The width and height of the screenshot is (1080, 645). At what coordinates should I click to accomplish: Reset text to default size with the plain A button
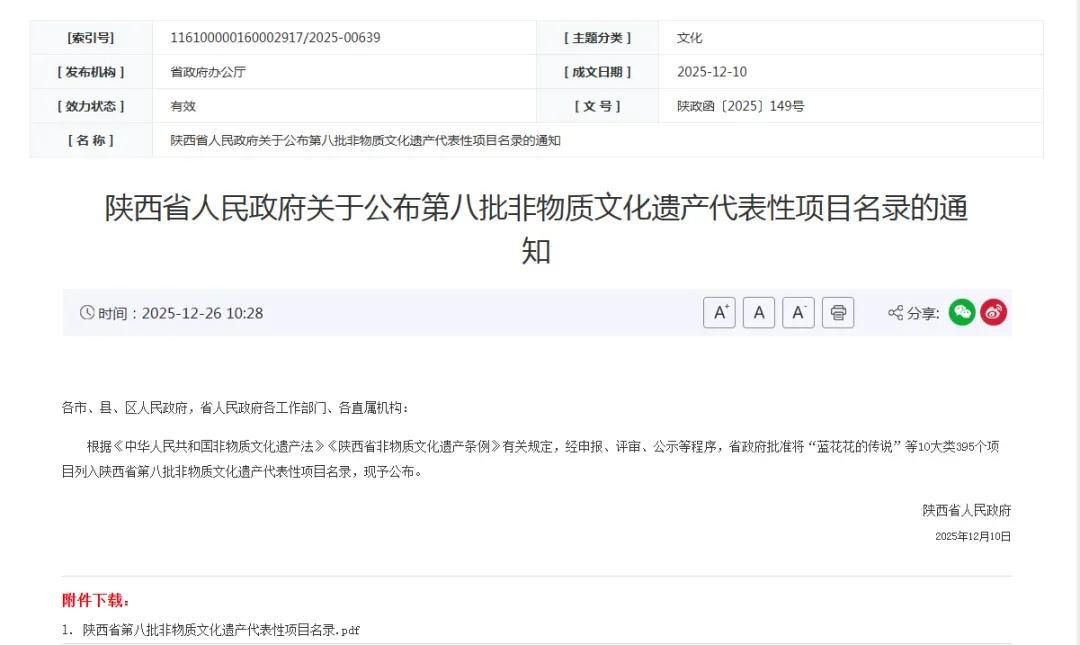click(x=759, y=313)
